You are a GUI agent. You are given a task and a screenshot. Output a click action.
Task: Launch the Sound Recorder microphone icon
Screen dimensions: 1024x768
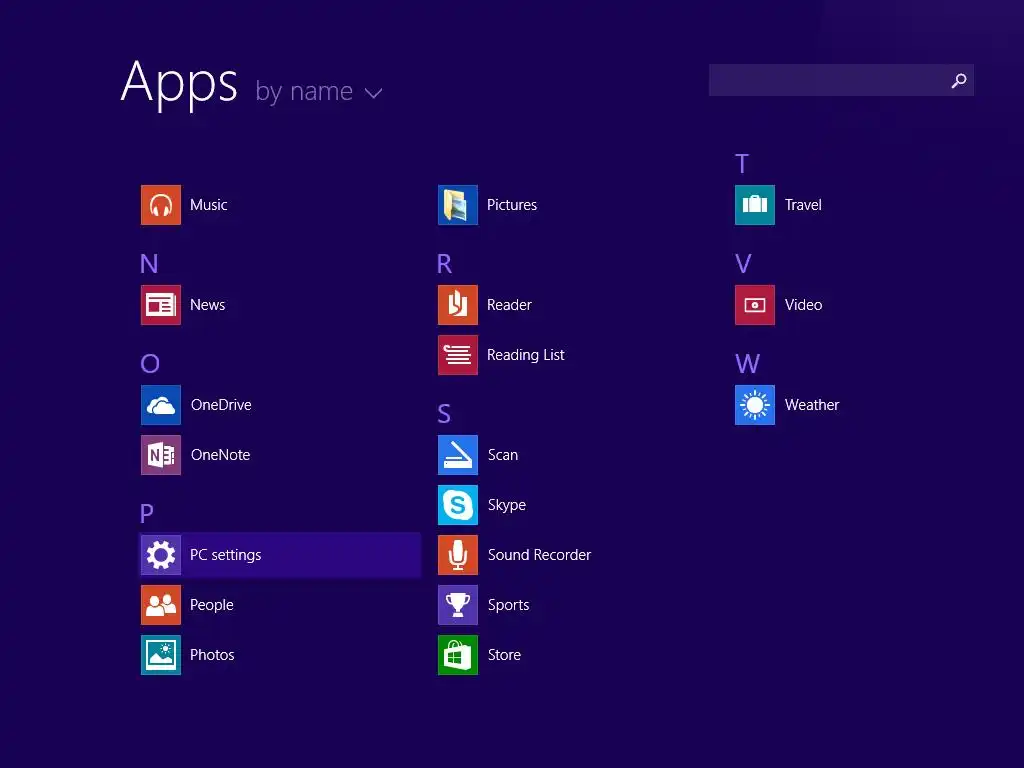coord(458,555)
